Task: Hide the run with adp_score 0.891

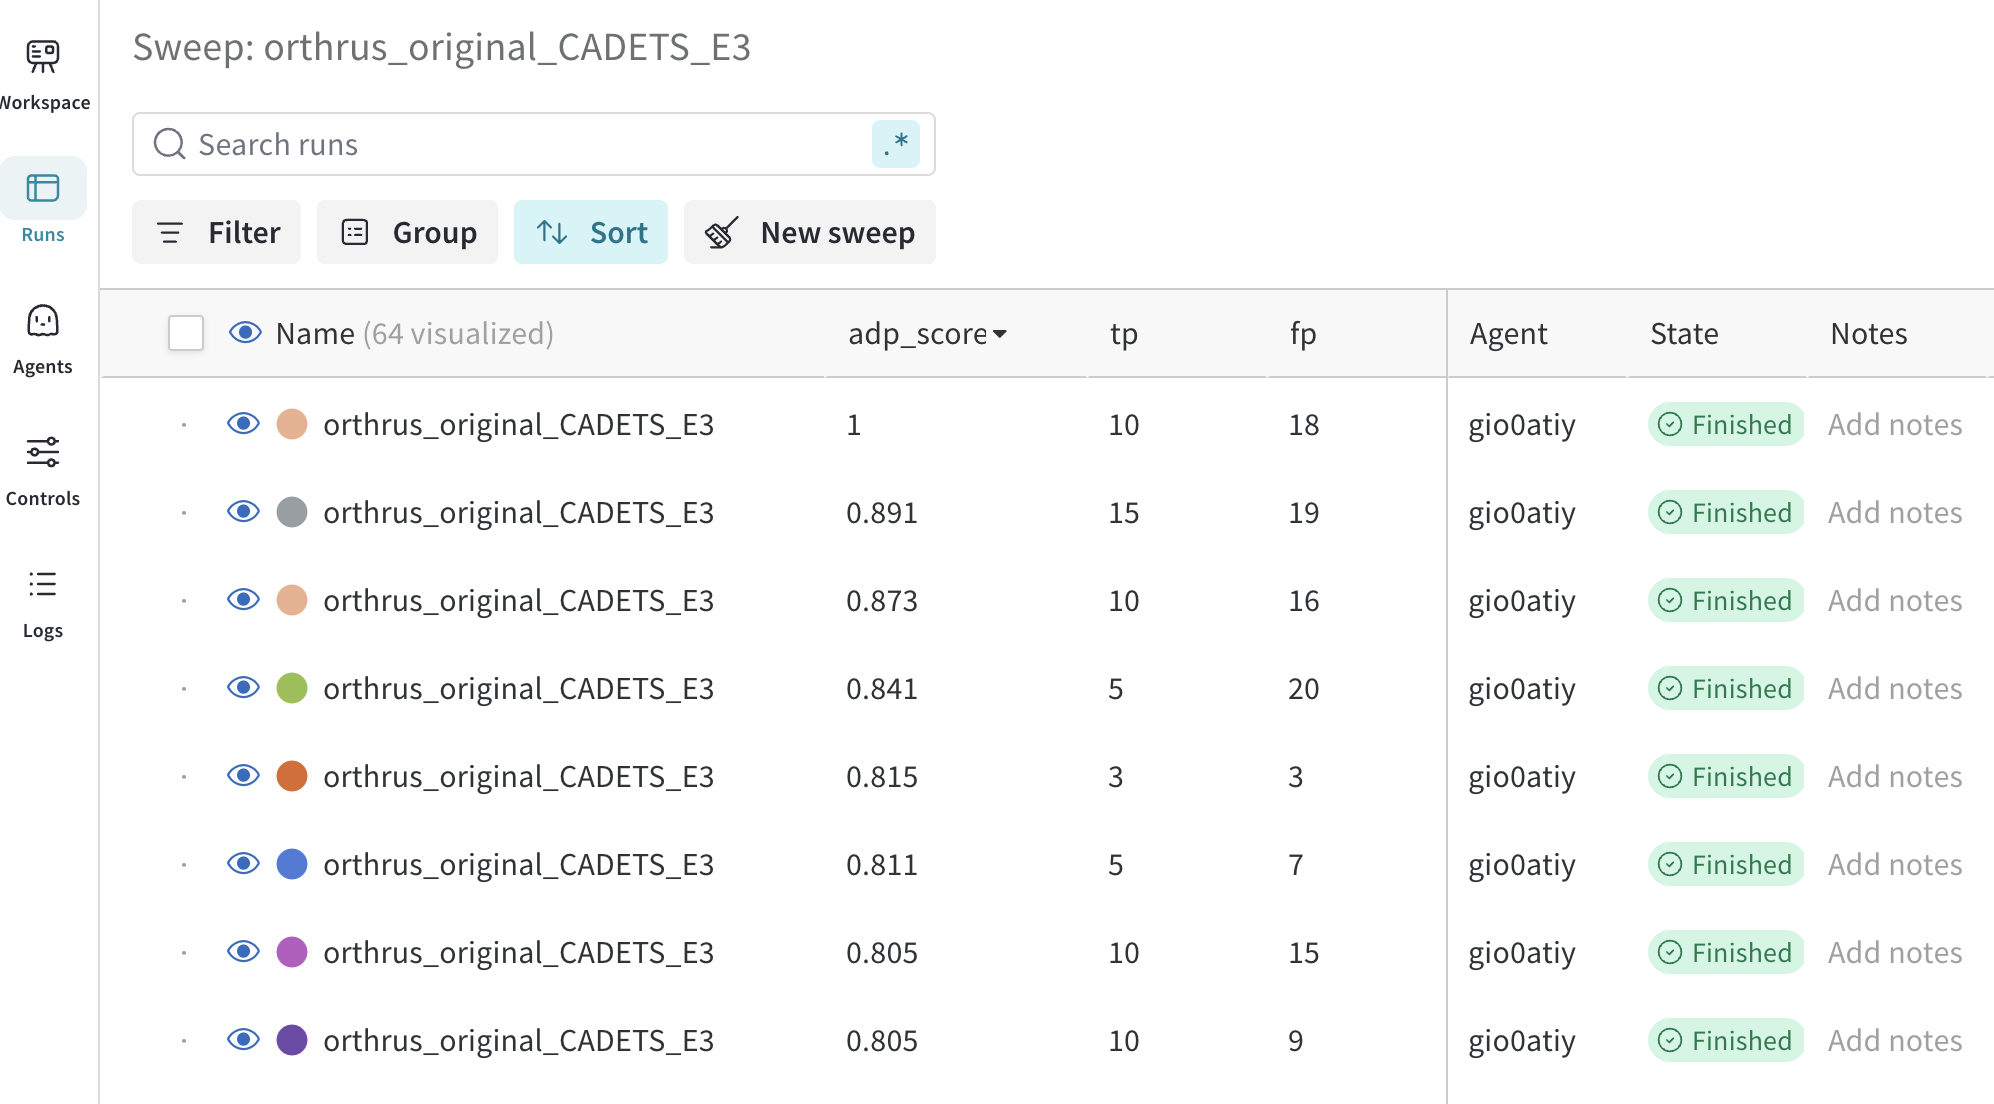Action: 243,512
